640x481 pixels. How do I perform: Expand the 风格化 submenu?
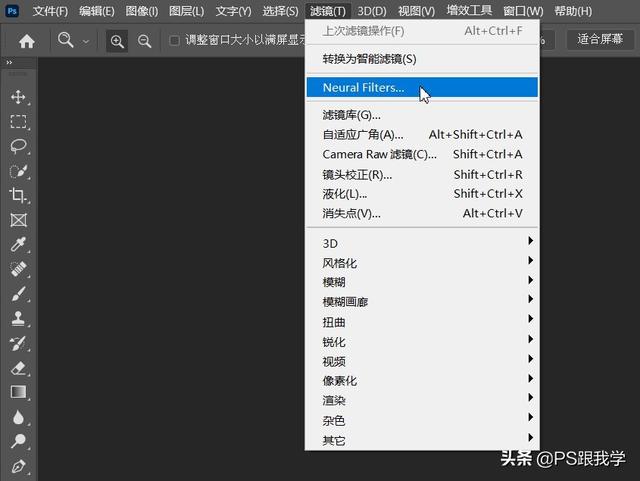point(422,263)
